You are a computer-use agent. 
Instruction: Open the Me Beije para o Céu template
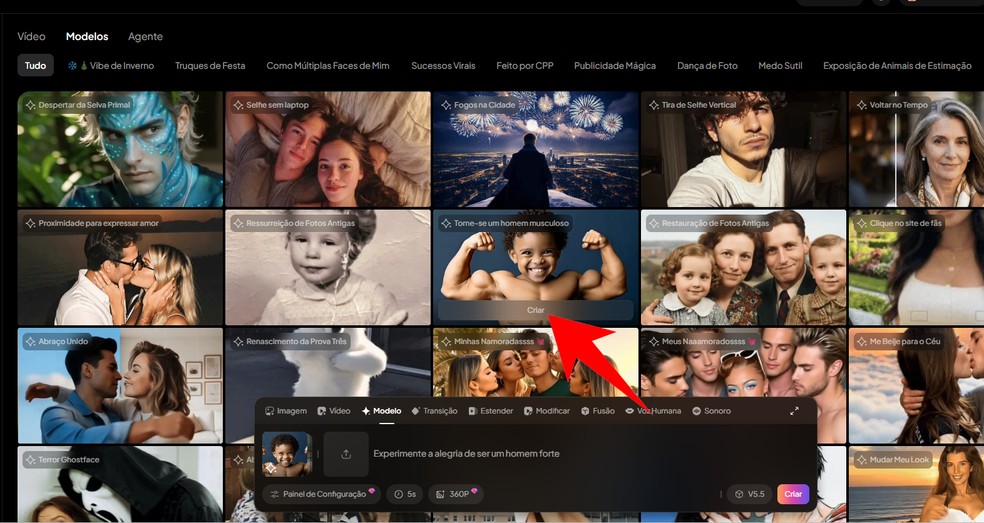coord(916,386)
